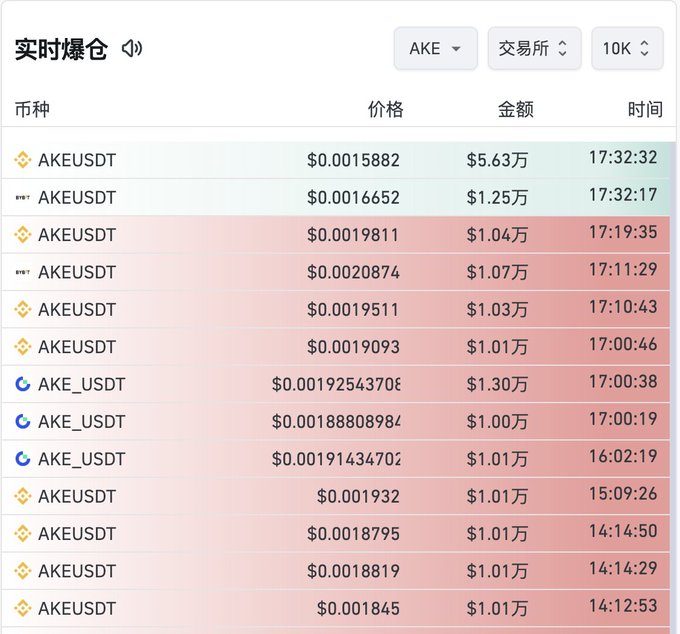680x634 pixels.
Task: Click the 时间 column header
Action: (x=645, y=109)
